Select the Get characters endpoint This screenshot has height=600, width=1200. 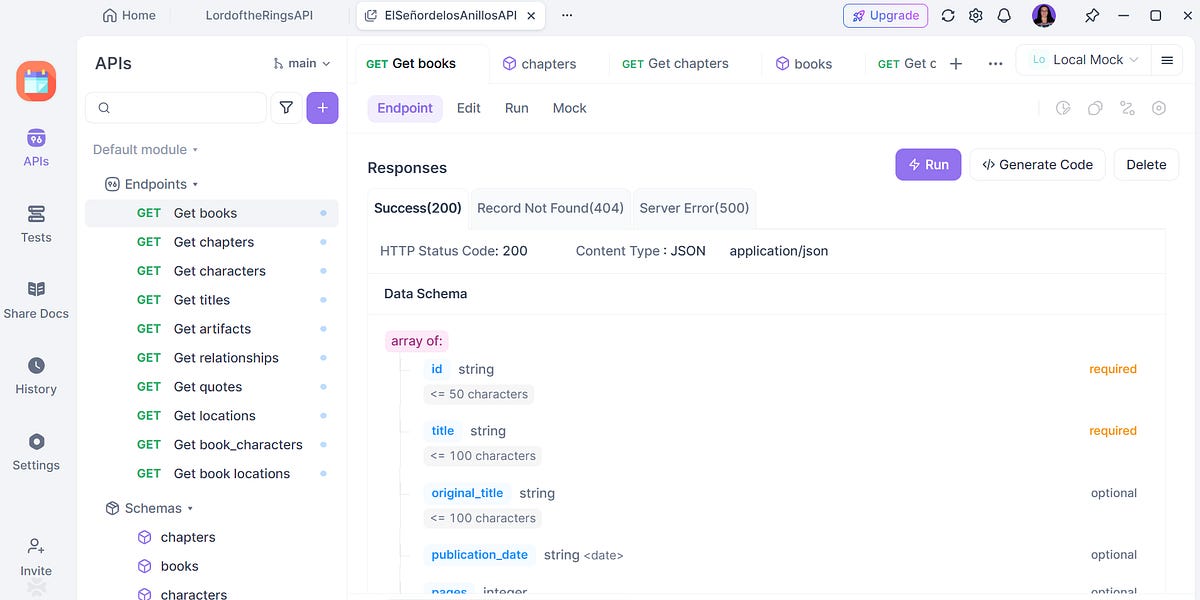click(x=212, y=271)
